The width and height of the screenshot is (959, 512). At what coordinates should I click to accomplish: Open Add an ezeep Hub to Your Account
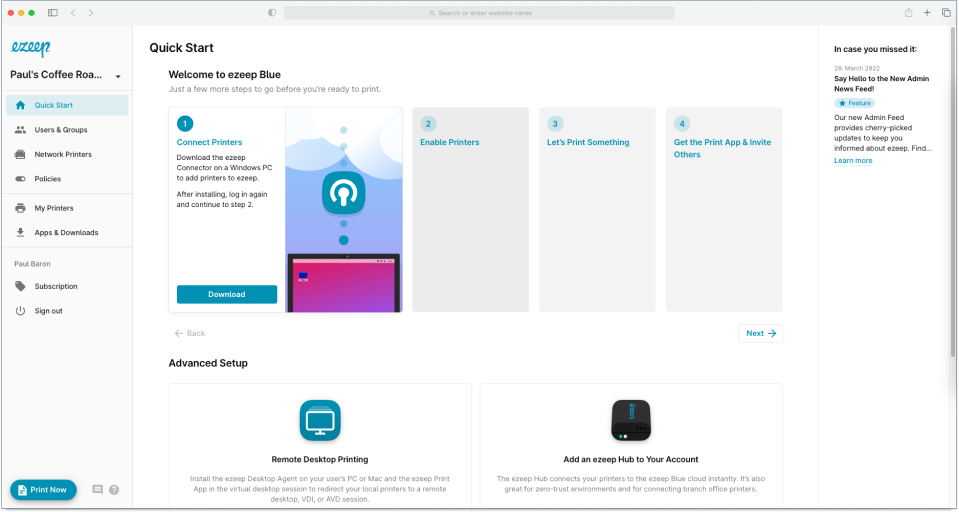[631, 459]
